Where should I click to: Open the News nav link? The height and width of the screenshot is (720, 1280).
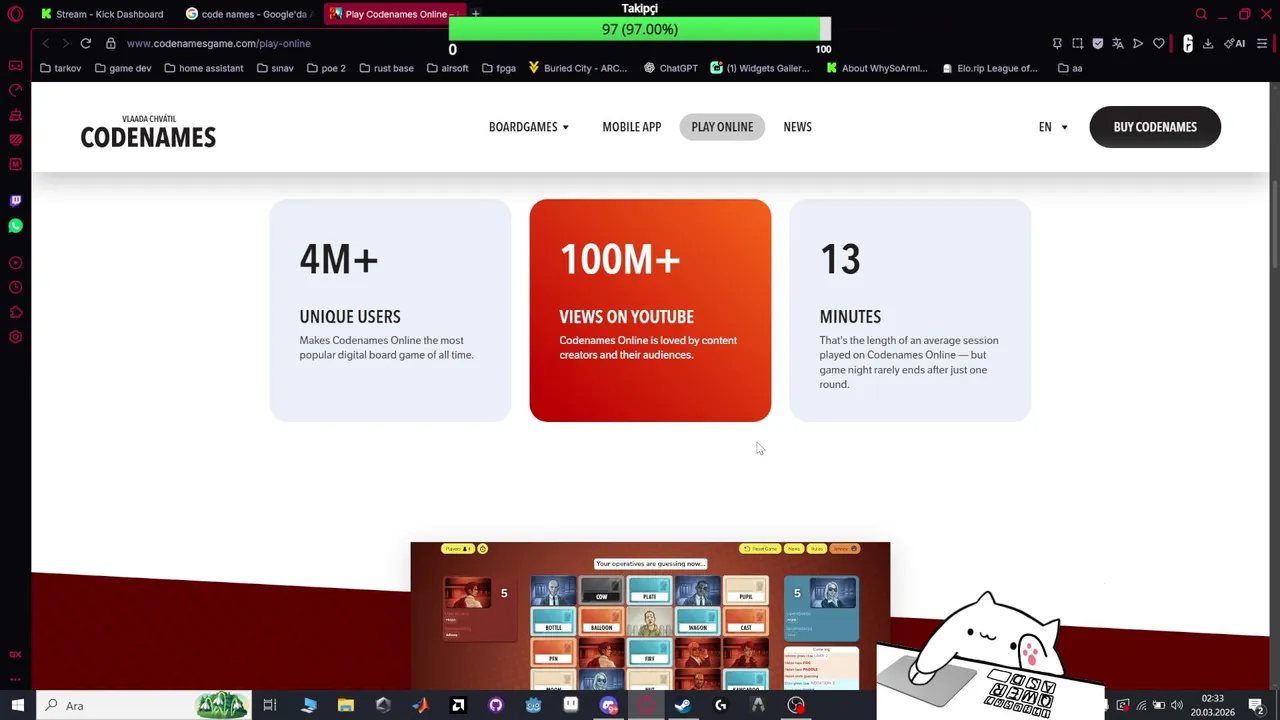797,127
